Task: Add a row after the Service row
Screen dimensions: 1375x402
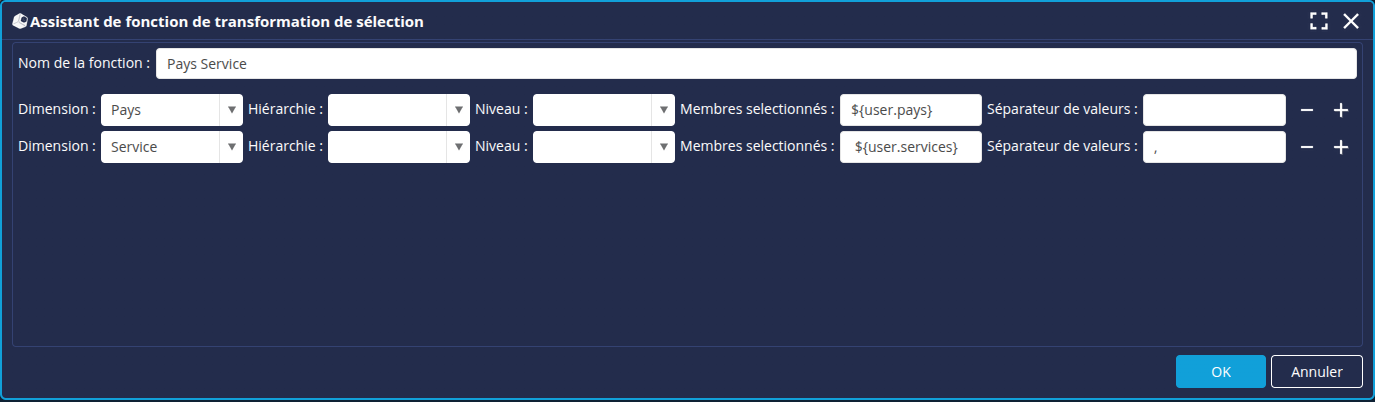Action: pyautogui.click(x=1341, y=147)
